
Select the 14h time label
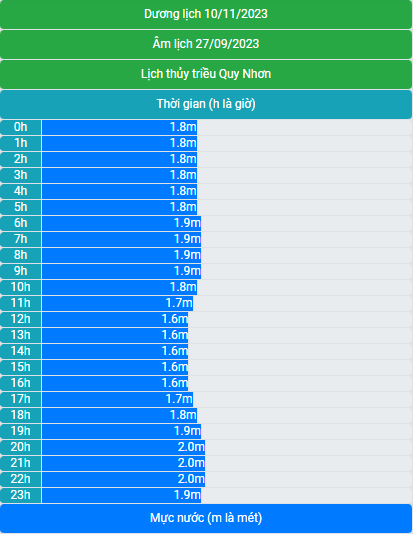coord(20,351)
